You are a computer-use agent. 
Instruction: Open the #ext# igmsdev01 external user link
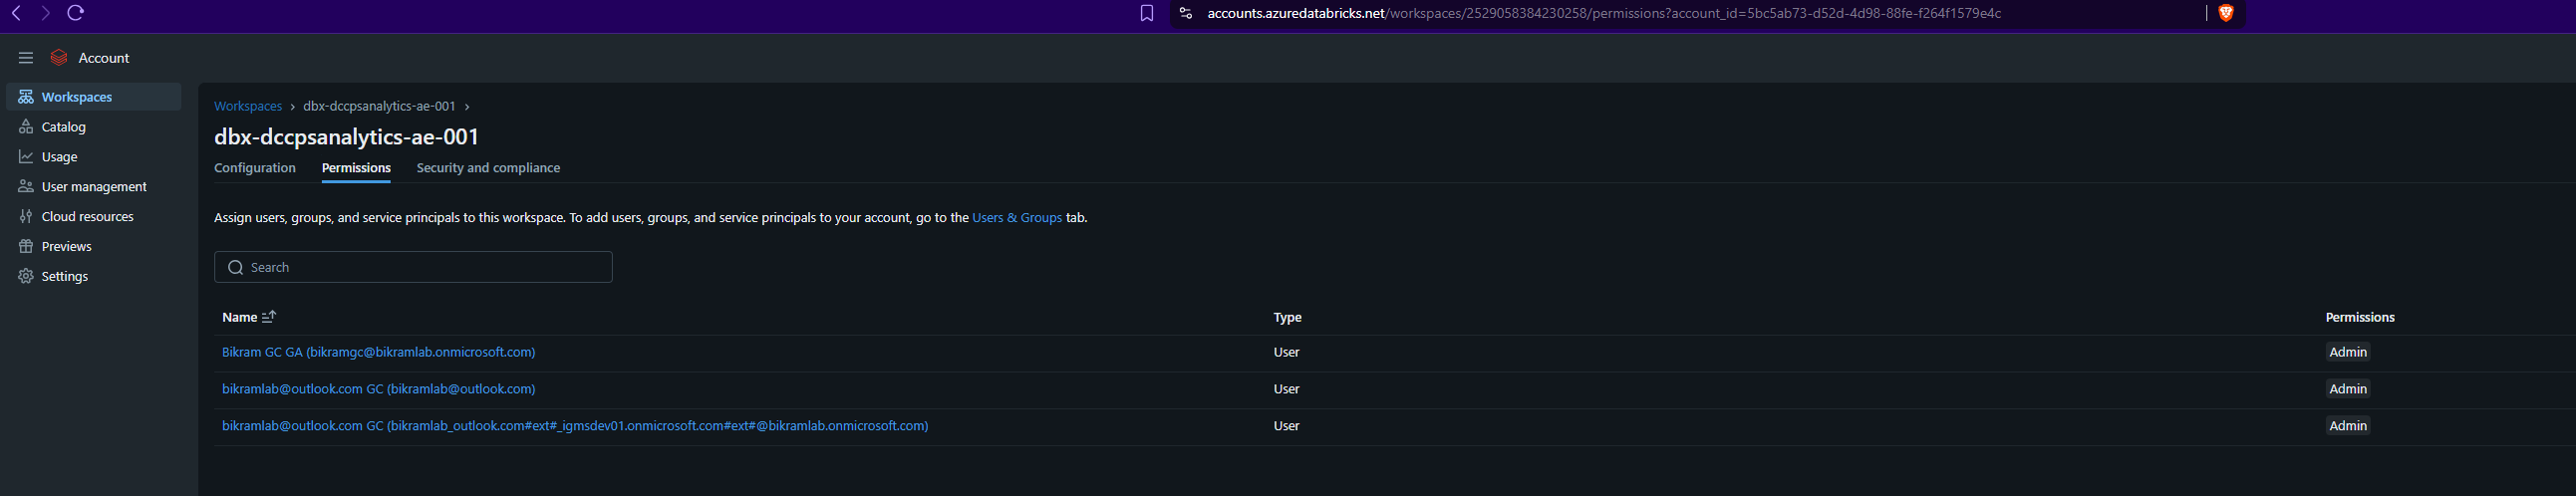(575, 426)
